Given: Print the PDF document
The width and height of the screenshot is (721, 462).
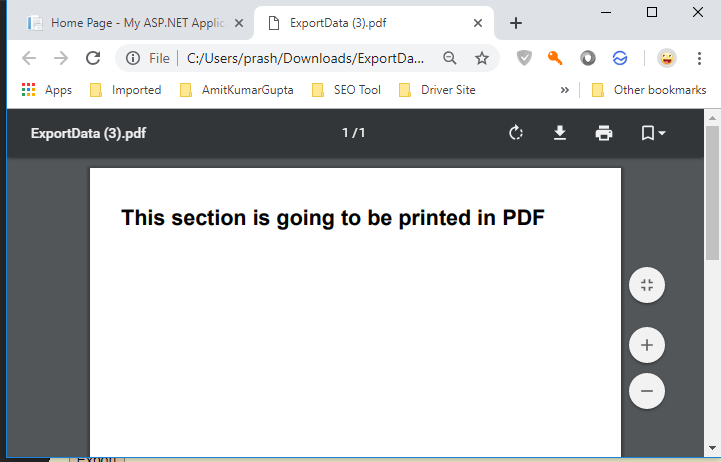Looking at the screenshot, I should (x=603, y=133).
